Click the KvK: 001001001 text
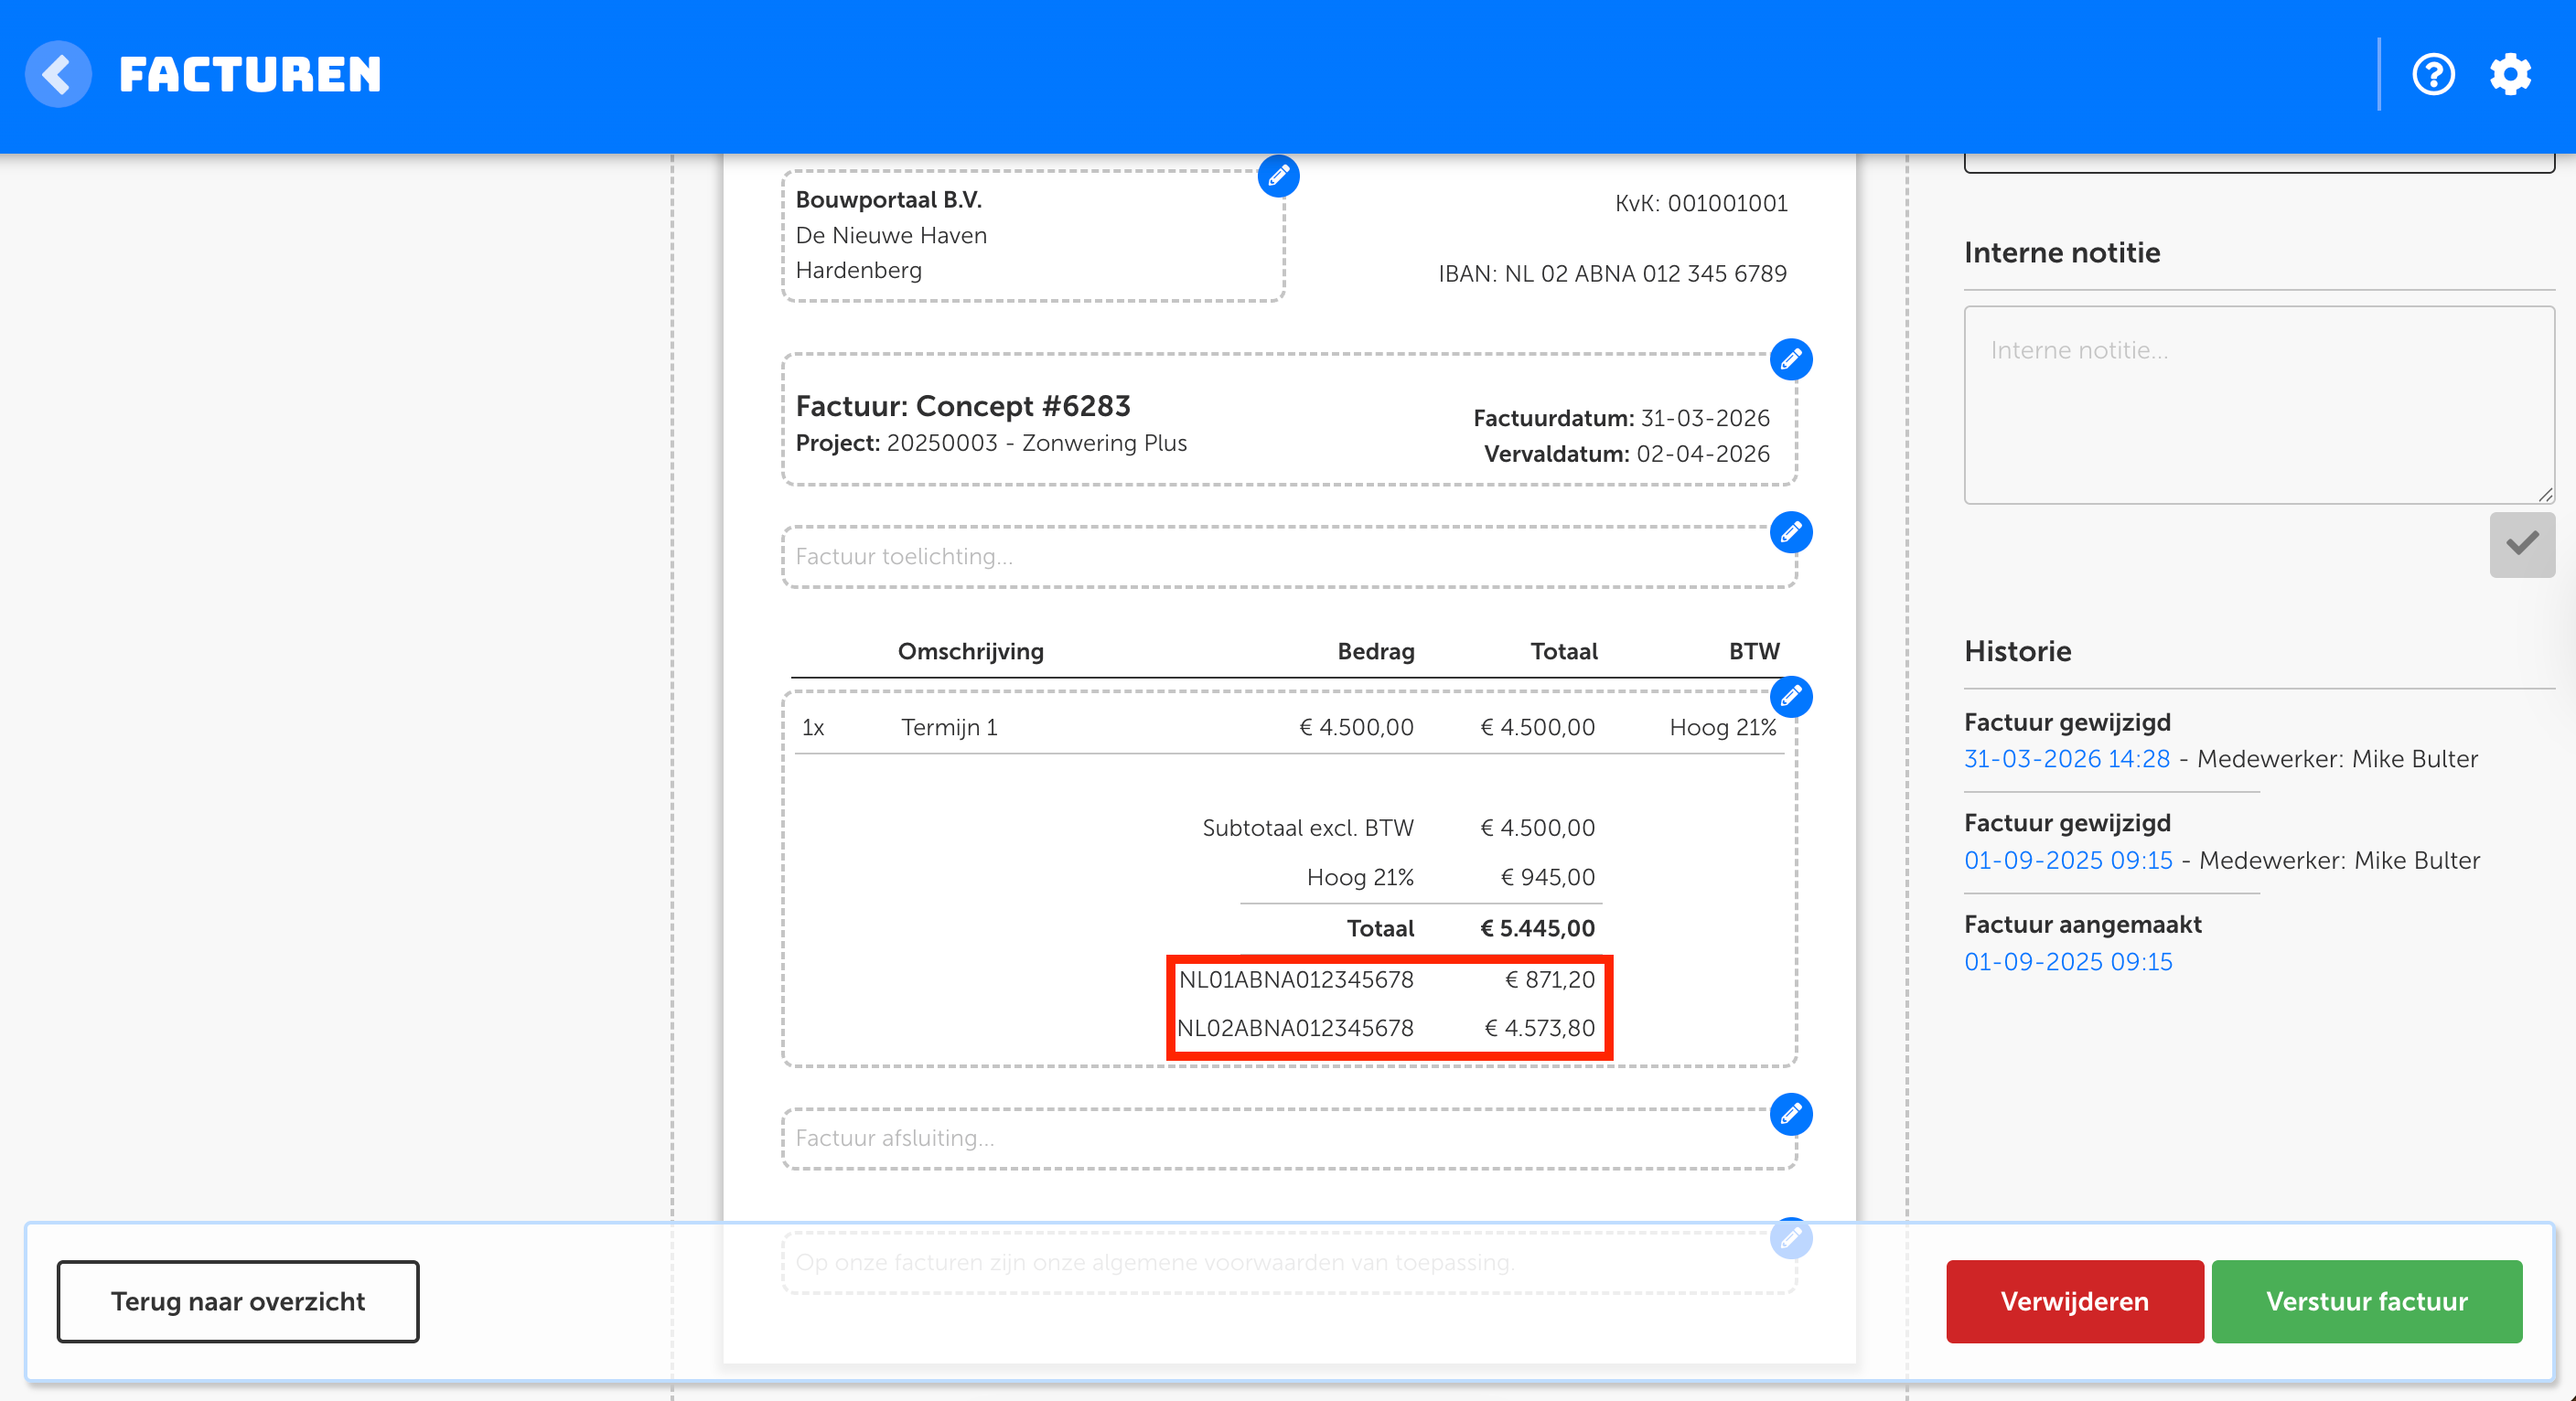The width and height of the screenshot is (2576, 1401). point(1701,203)
